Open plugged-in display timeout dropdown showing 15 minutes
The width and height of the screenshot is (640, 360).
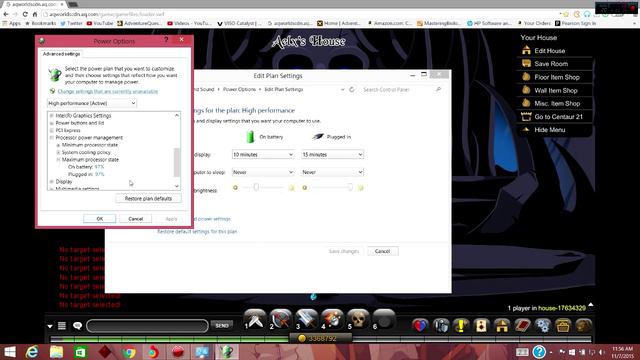click(332, 155)
